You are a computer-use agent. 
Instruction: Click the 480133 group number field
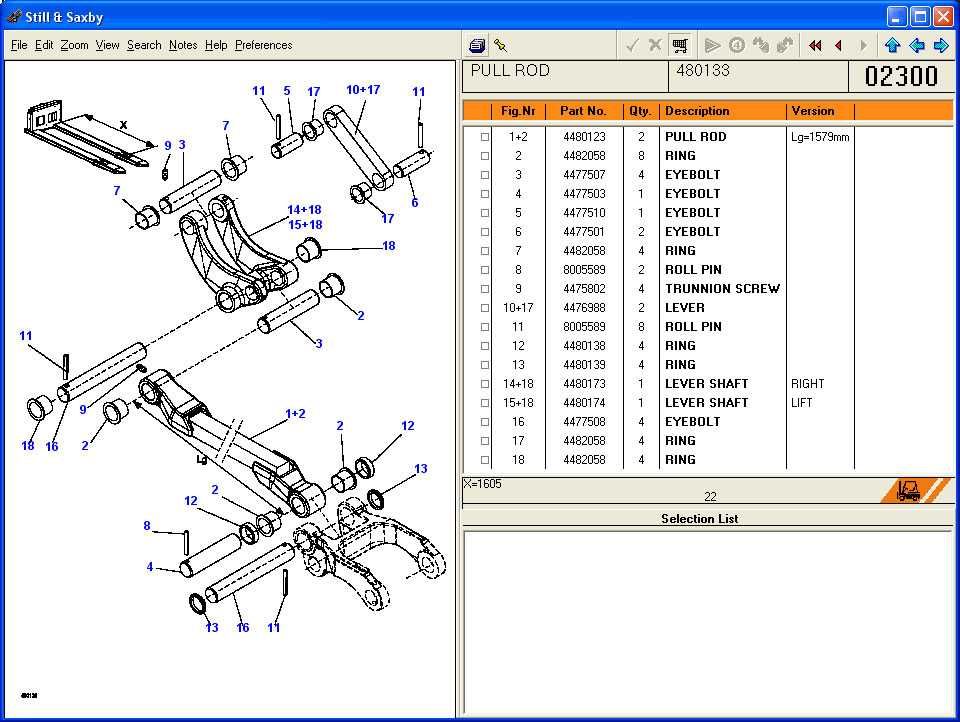[x=757, y=77]
